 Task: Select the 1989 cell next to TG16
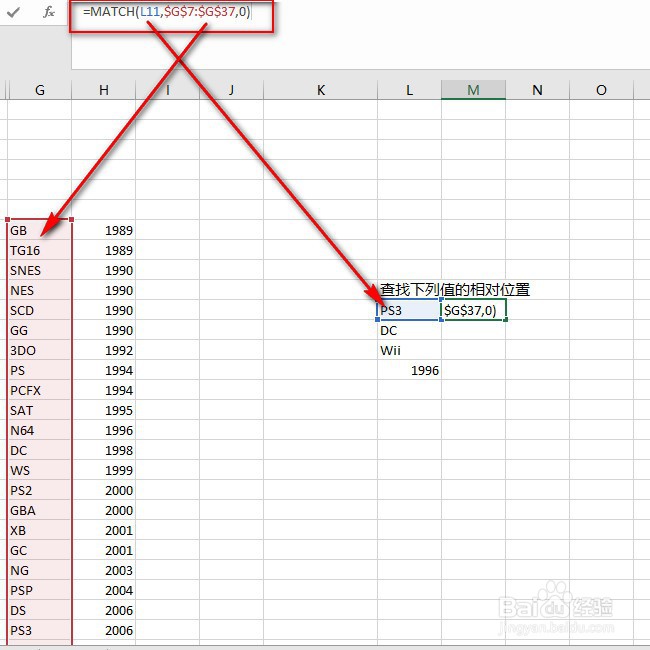[104, 250]
